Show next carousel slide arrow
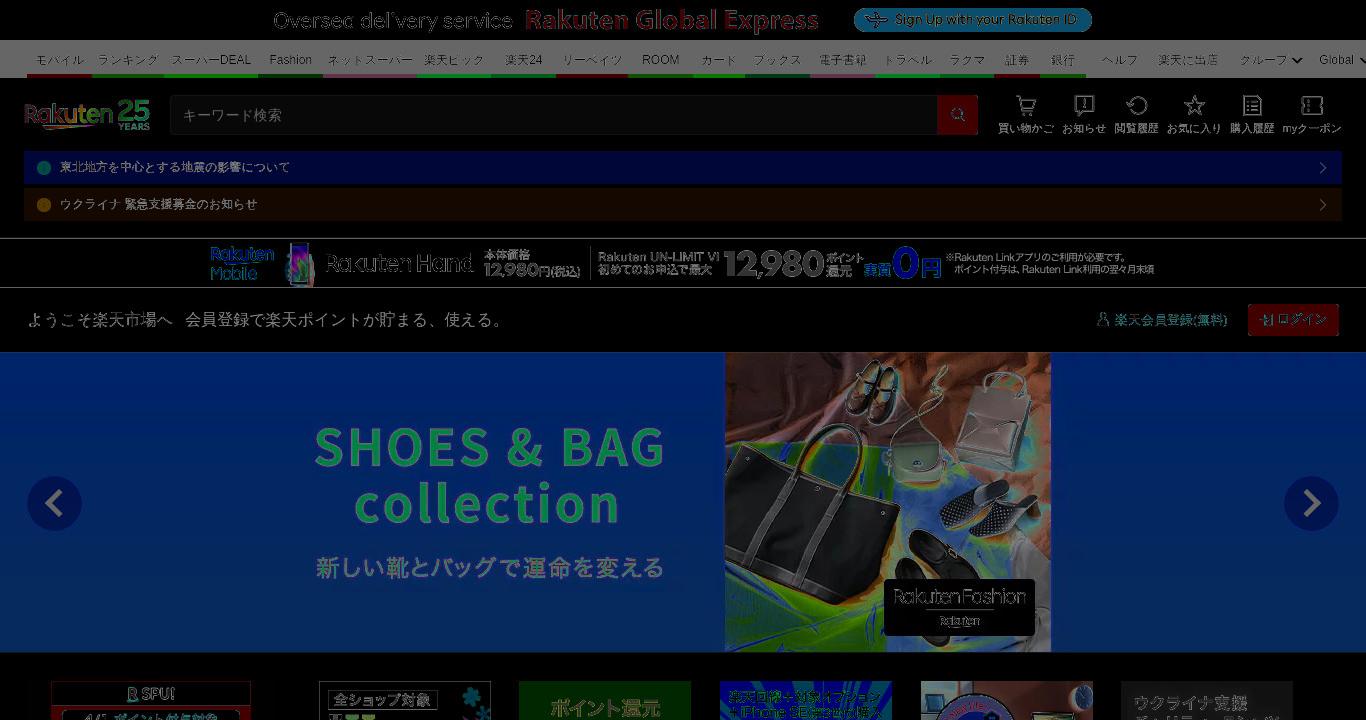The image size is (1366, 720). click(1311, 503)
